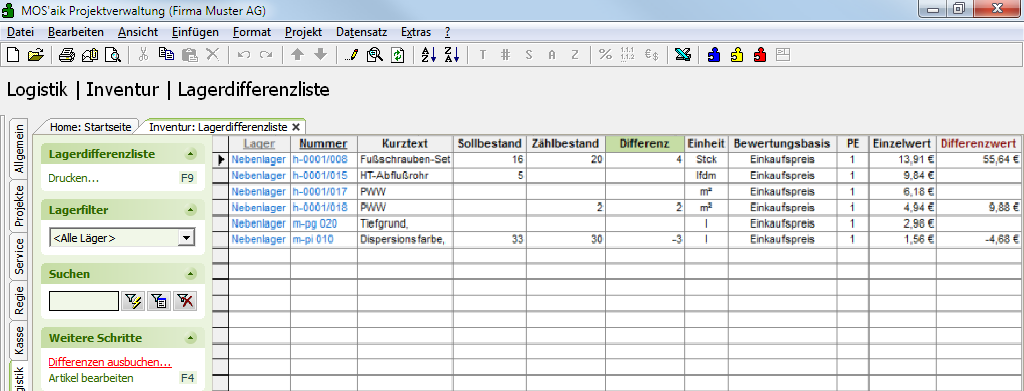Open the Projekt menu
This screenshot has height=391, width=1024.
(303, 32)
